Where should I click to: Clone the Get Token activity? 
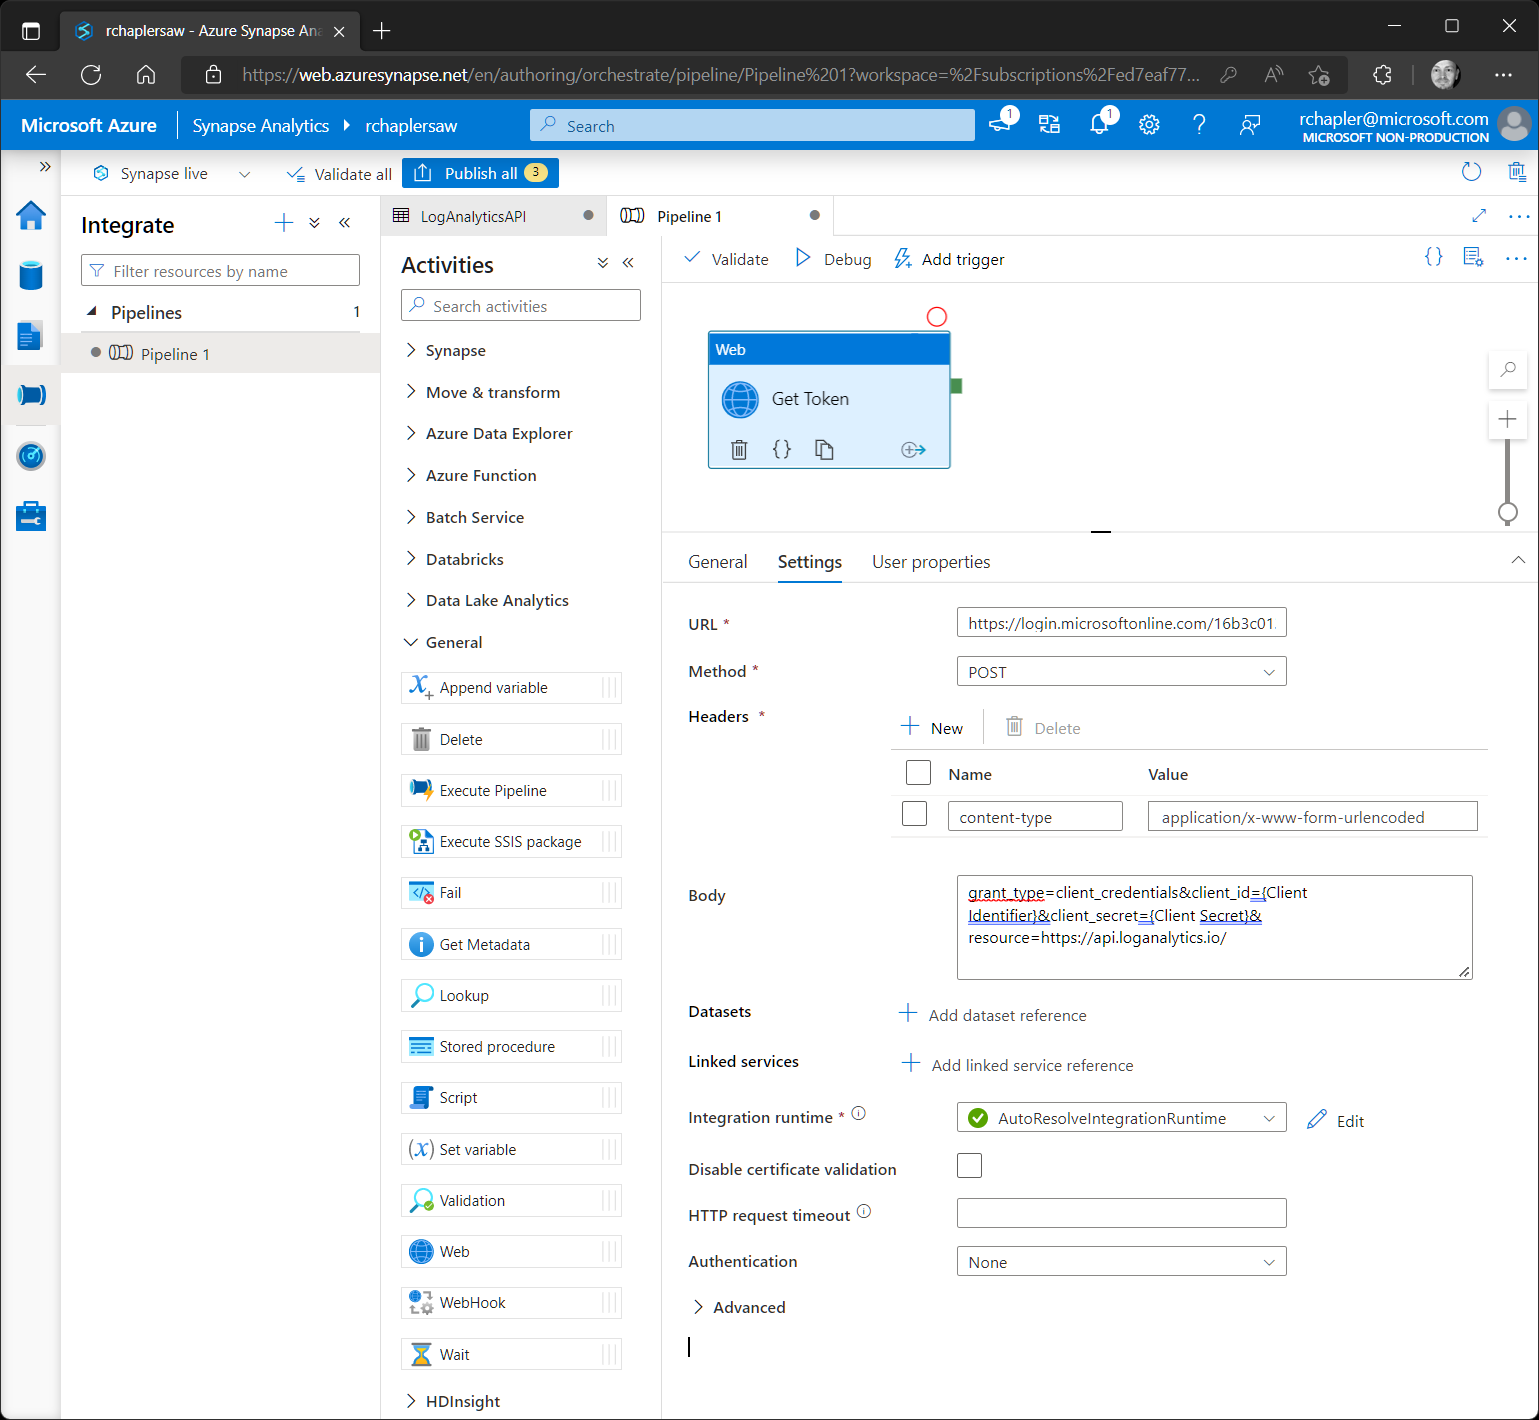824,450
